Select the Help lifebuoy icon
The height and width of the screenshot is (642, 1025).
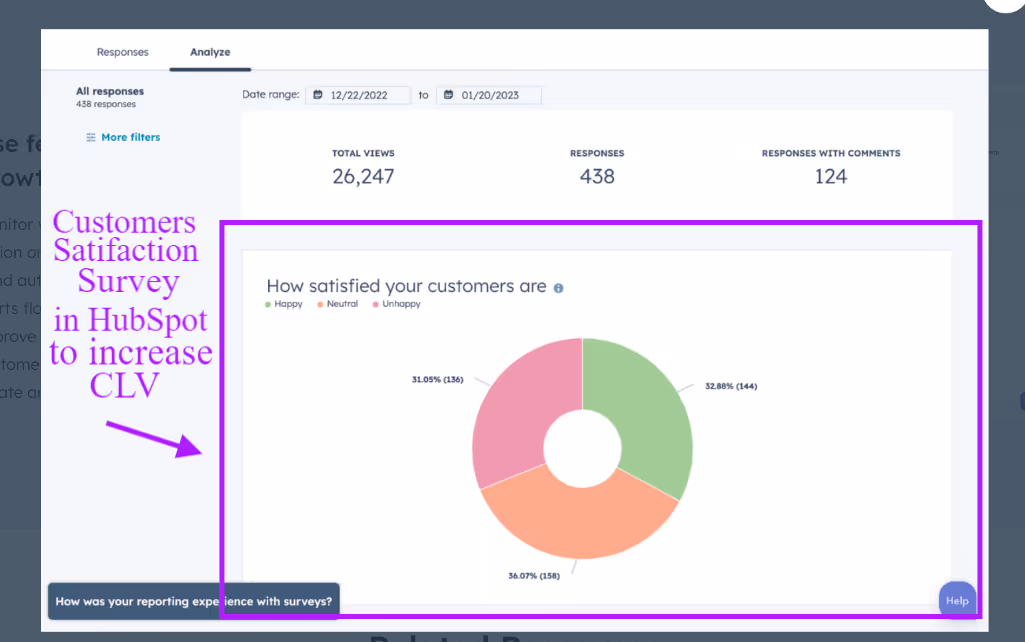957,599
